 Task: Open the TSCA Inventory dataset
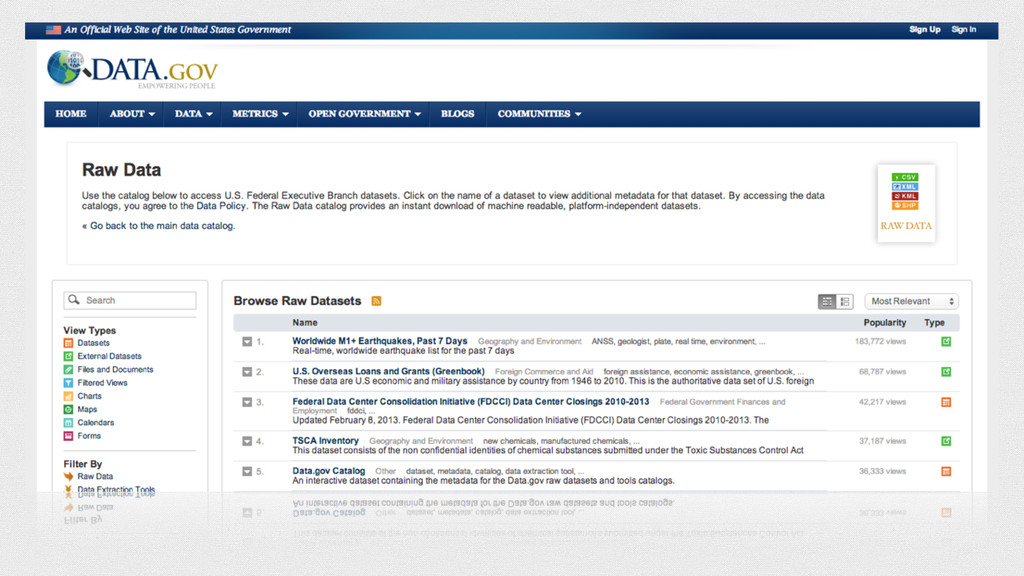pyautogui.click(x=325, y=441)
